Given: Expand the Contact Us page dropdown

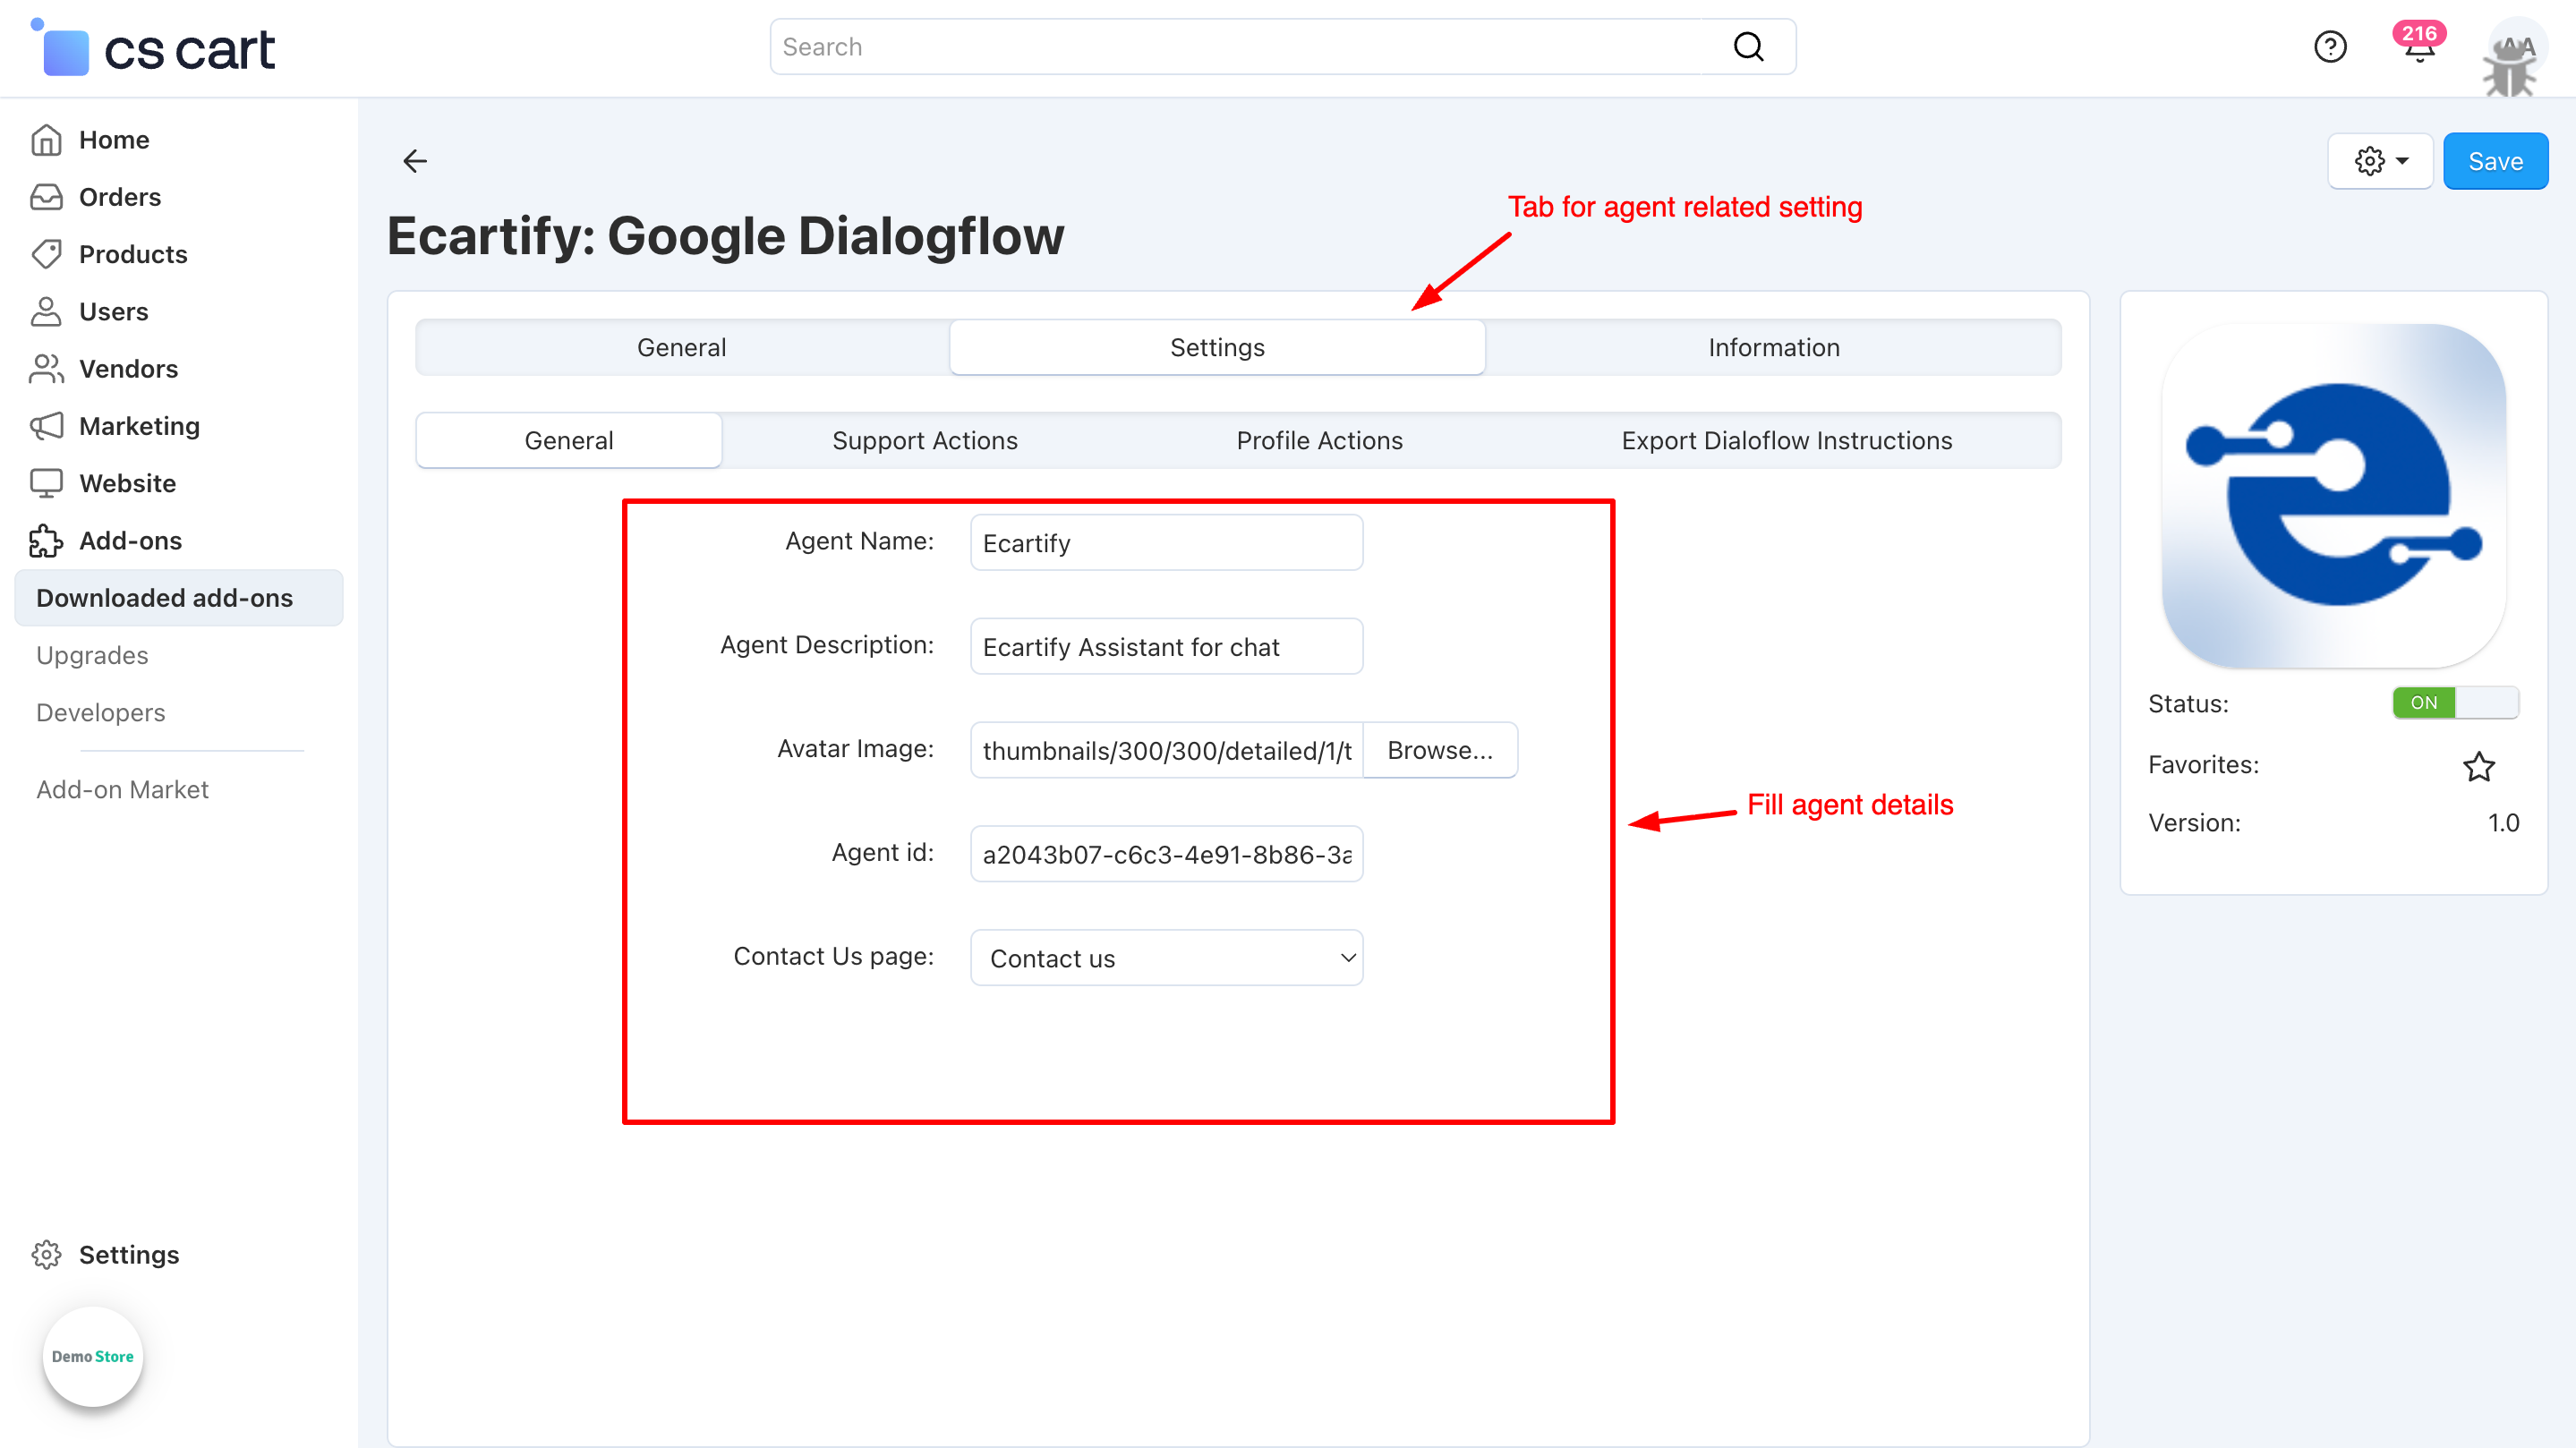Looking at the screenshot, I should (x=1166, y=958).
